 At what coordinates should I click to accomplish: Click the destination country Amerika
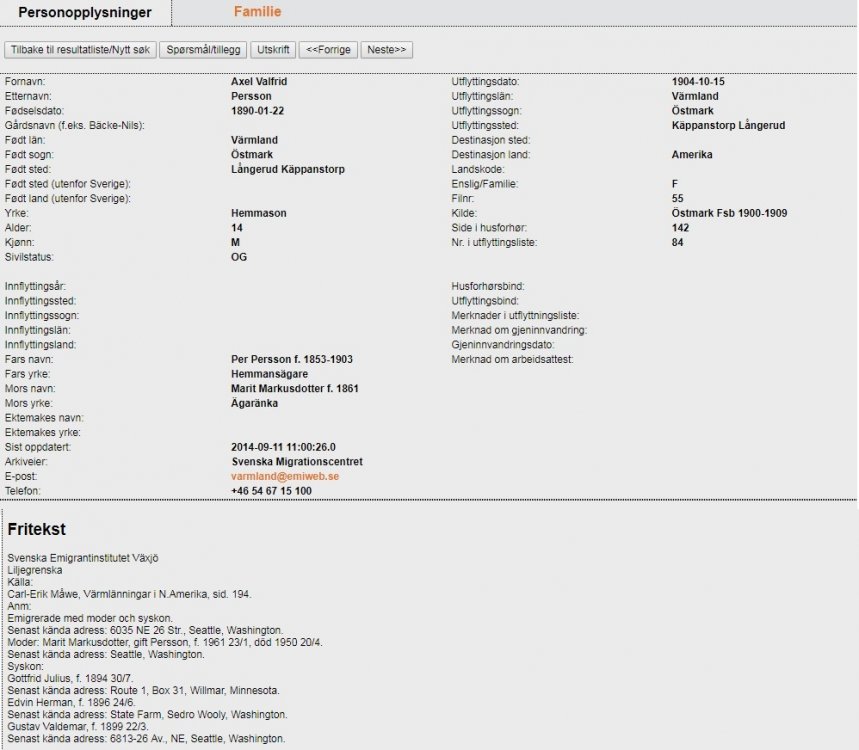pyautogui.click(x=692, y=155)
